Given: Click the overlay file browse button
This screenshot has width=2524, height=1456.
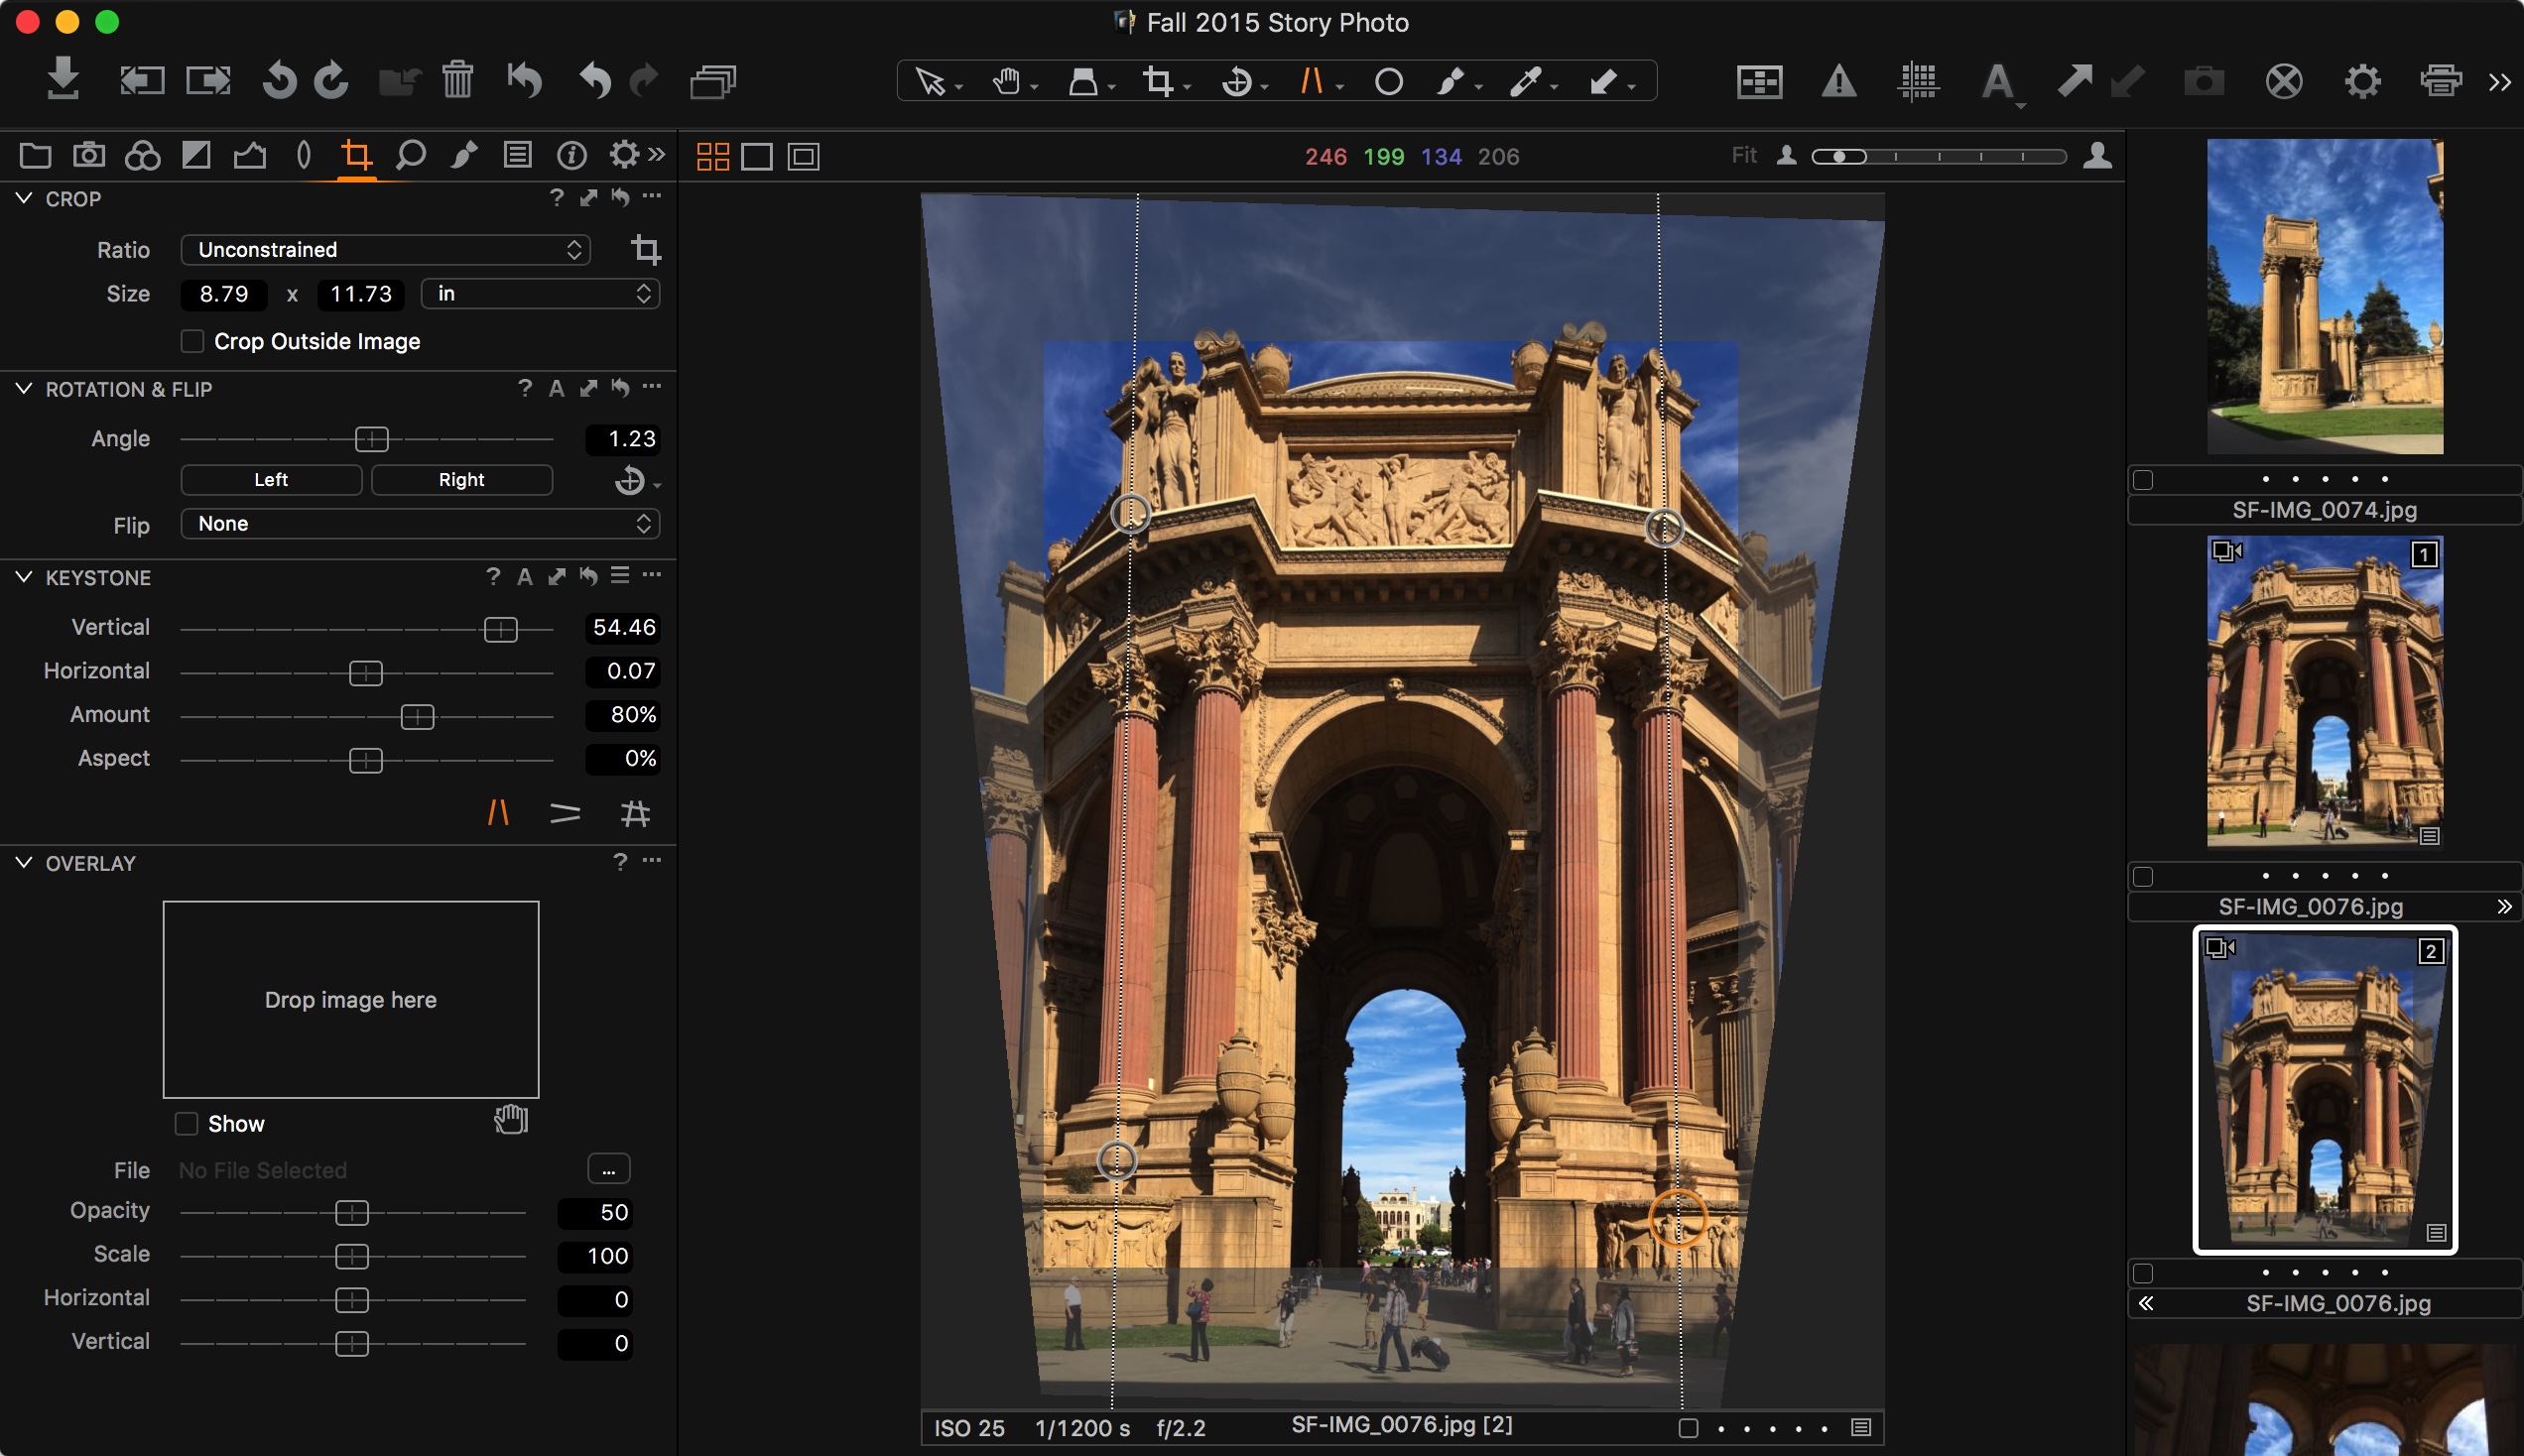Looking at the screenshot, I should [x=608, y=1169].
